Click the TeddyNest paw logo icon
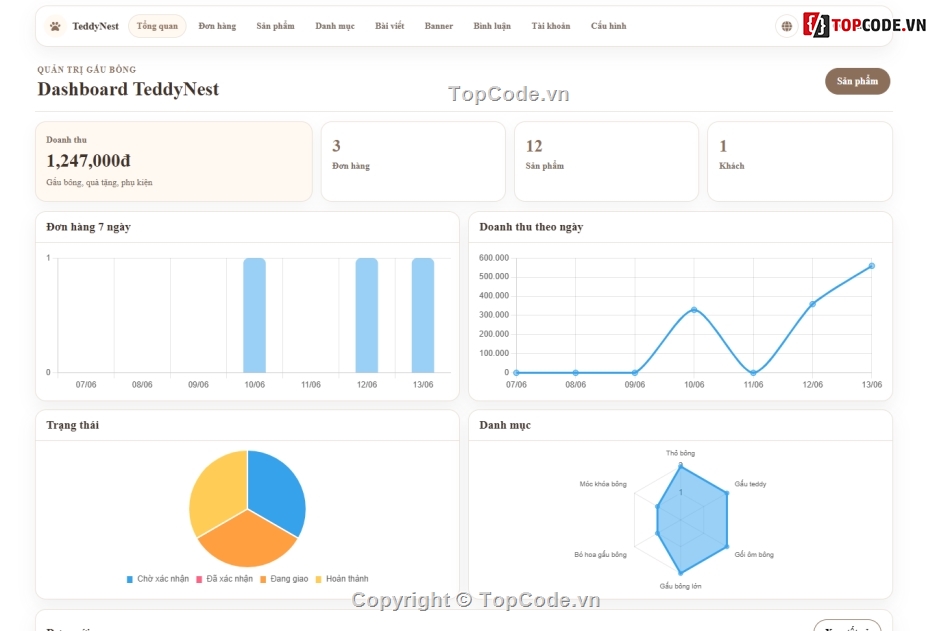 [55, 26]
